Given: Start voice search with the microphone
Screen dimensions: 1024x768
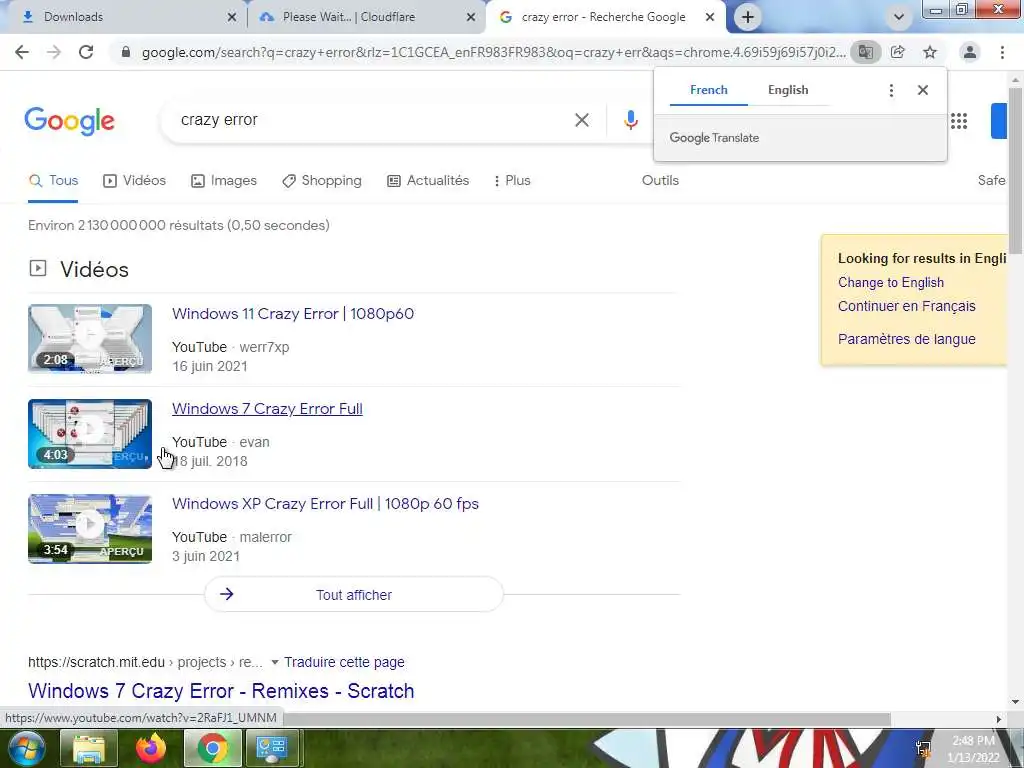Looking at the screenshot, I should click(x=630, y=120).
